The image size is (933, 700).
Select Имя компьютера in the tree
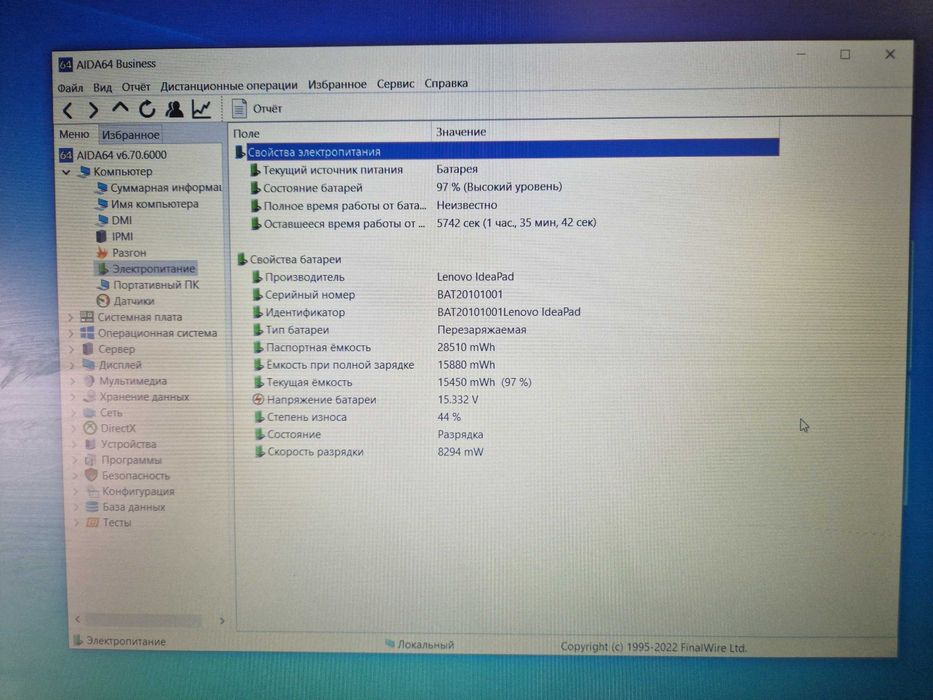click(x=154, y=204)
